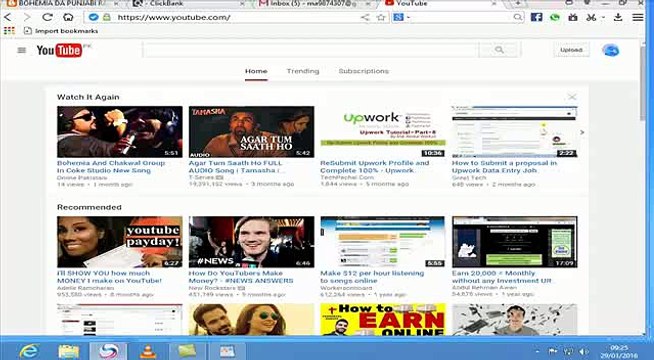Viewport: 654px width, 360px height.
Task: Click the volume icon in system tray
Action: (584, 352)
